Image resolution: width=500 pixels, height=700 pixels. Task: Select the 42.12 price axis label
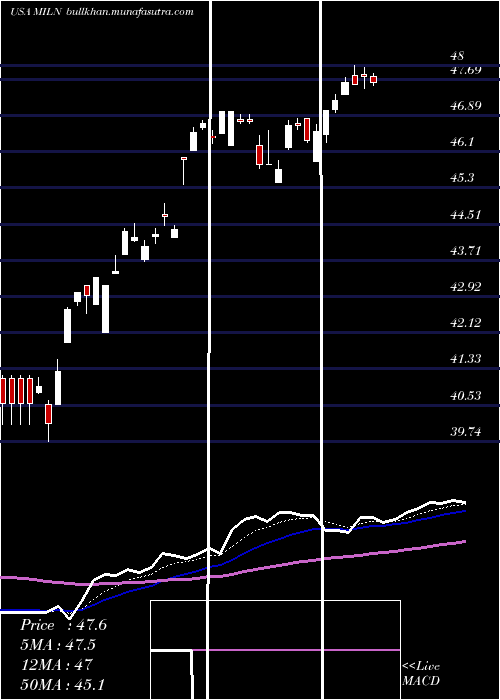coord(466,322)
